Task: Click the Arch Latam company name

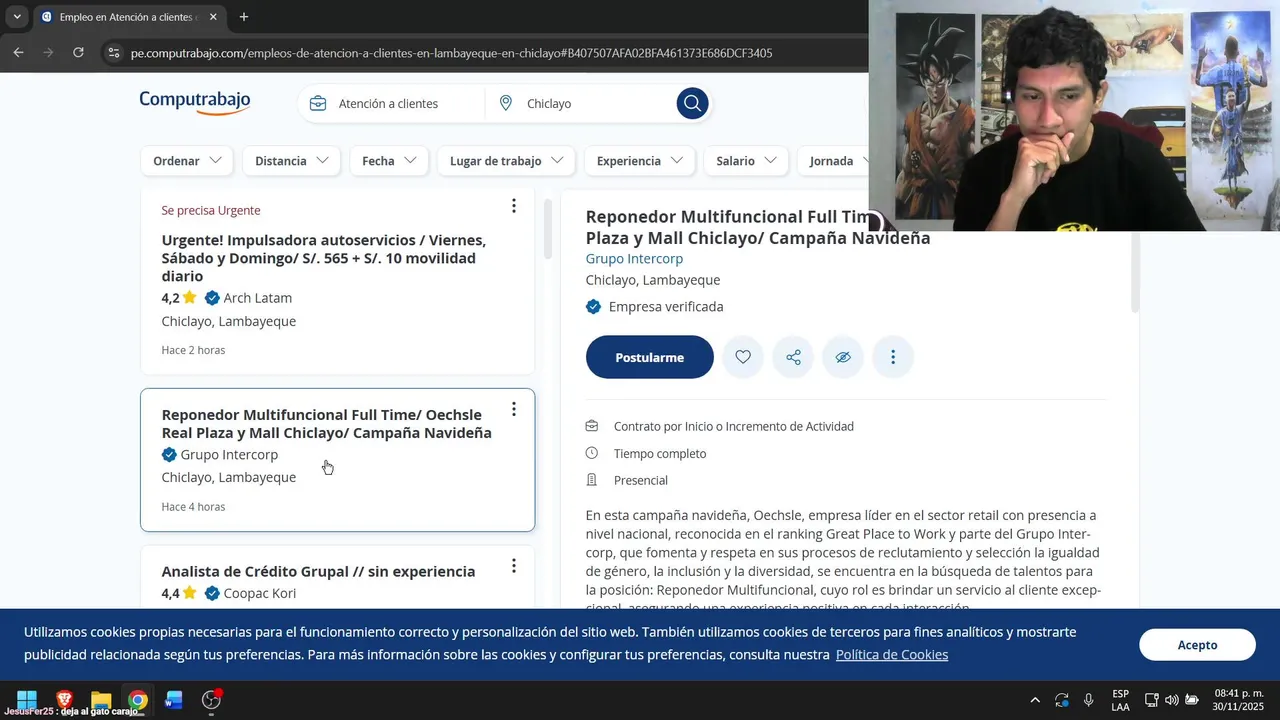Action: (258, 298)
